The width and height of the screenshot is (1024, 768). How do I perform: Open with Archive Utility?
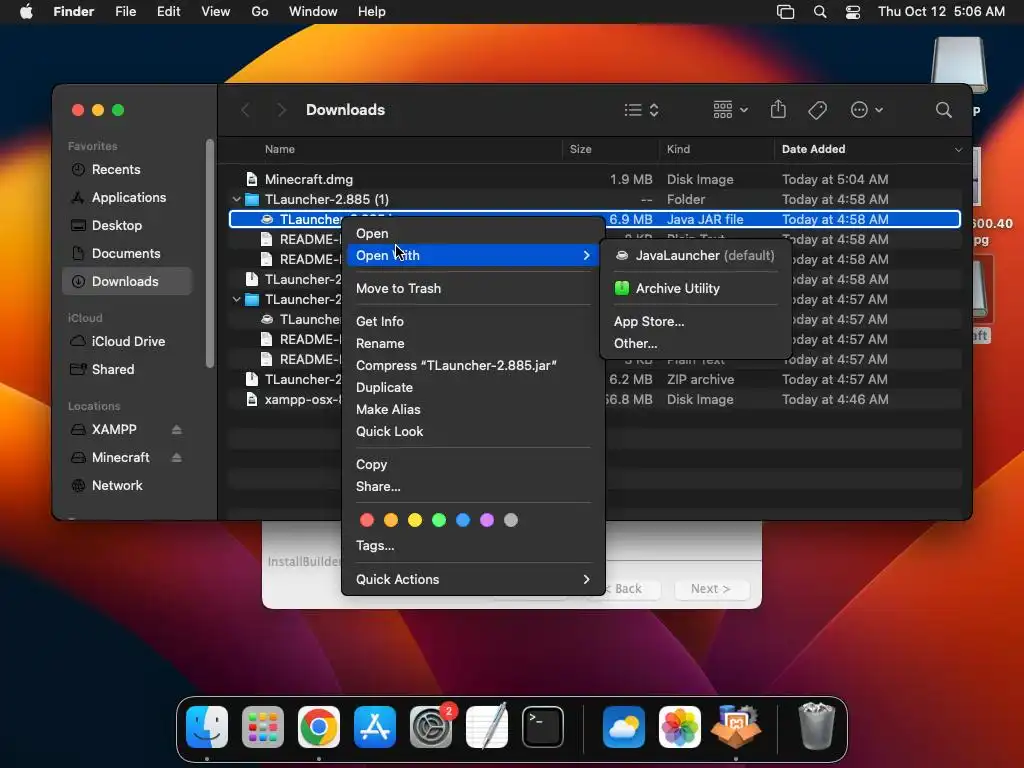696,289
